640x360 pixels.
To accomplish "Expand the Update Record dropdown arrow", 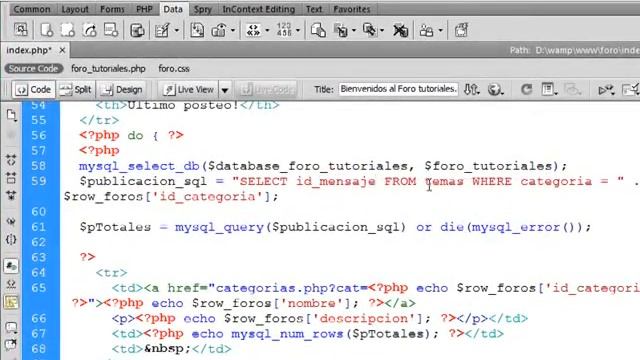I will [x=382, y=31].
